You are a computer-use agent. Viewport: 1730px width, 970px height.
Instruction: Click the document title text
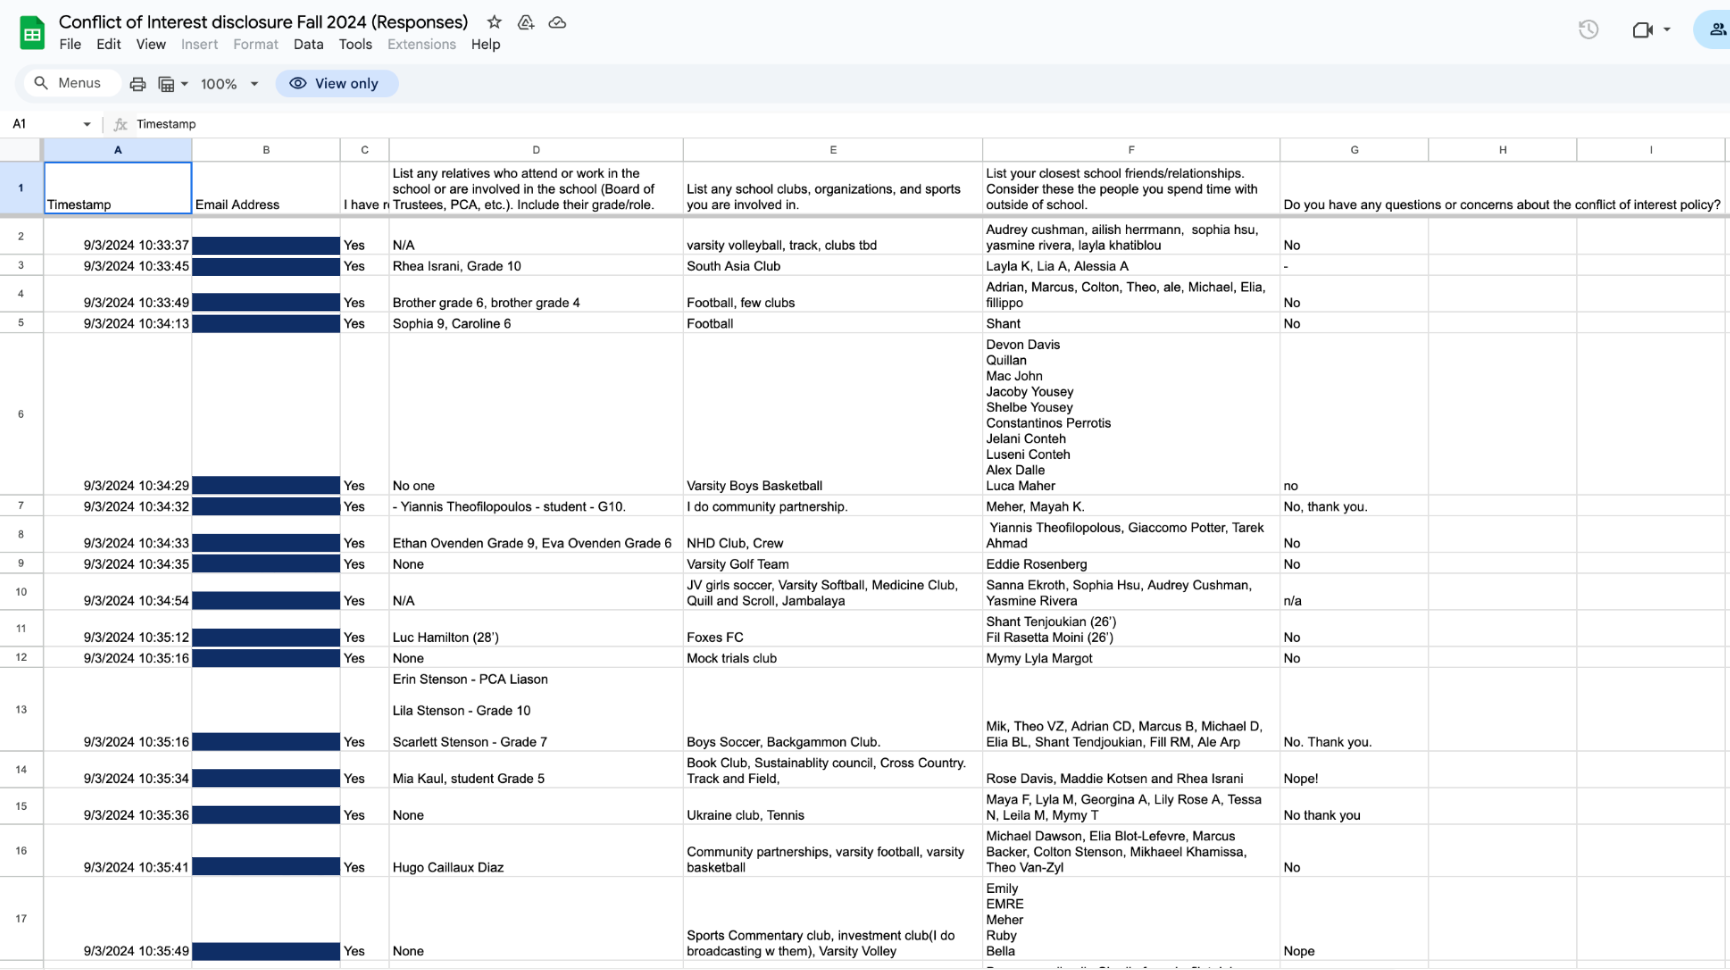(263, 22)
